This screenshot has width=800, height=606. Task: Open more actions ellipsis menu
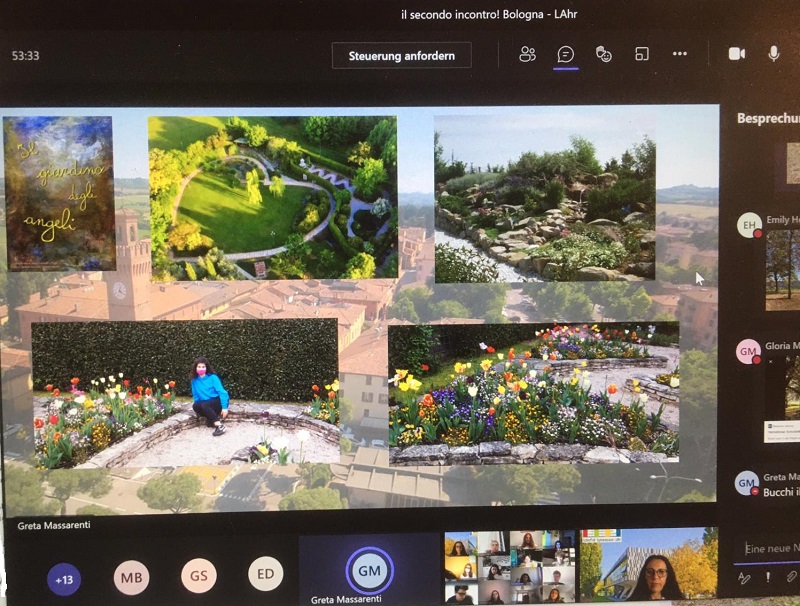pyautogui.click(x=680, y=54)
